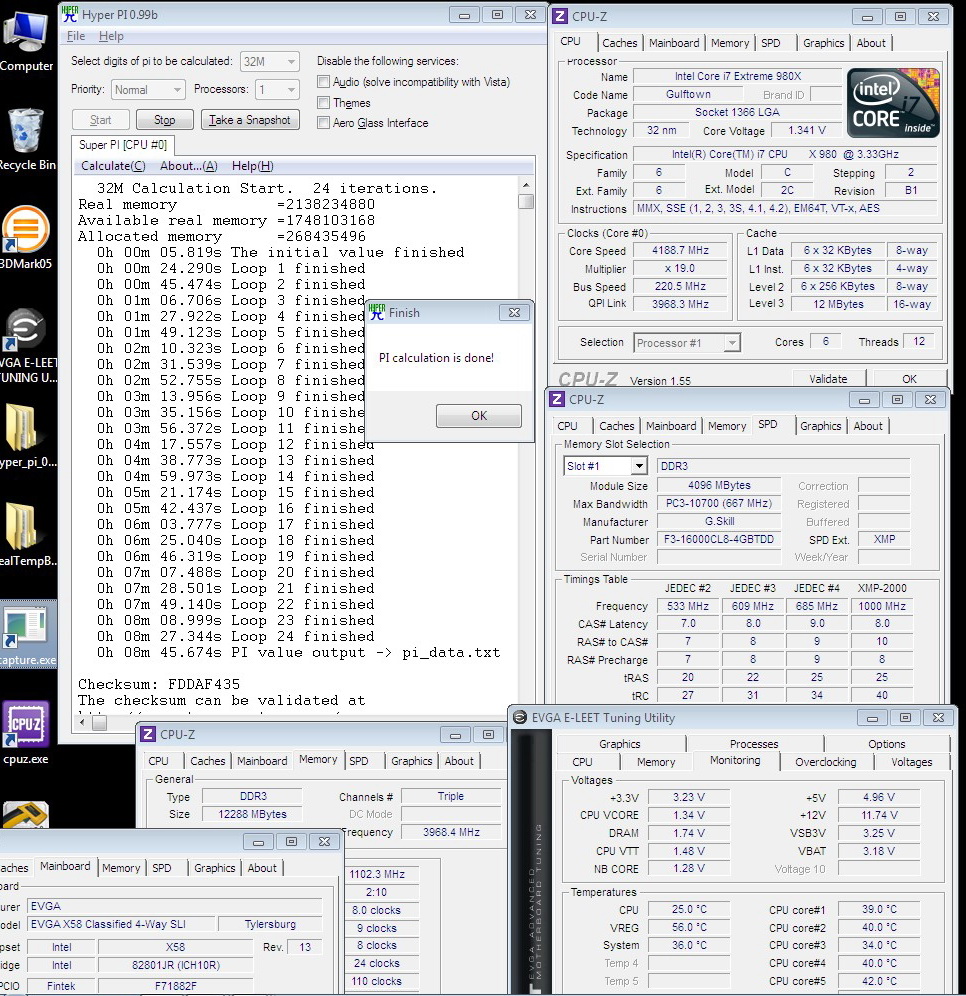Open the Options tab in E-LEET
The image size is (966, 996).
887,744
